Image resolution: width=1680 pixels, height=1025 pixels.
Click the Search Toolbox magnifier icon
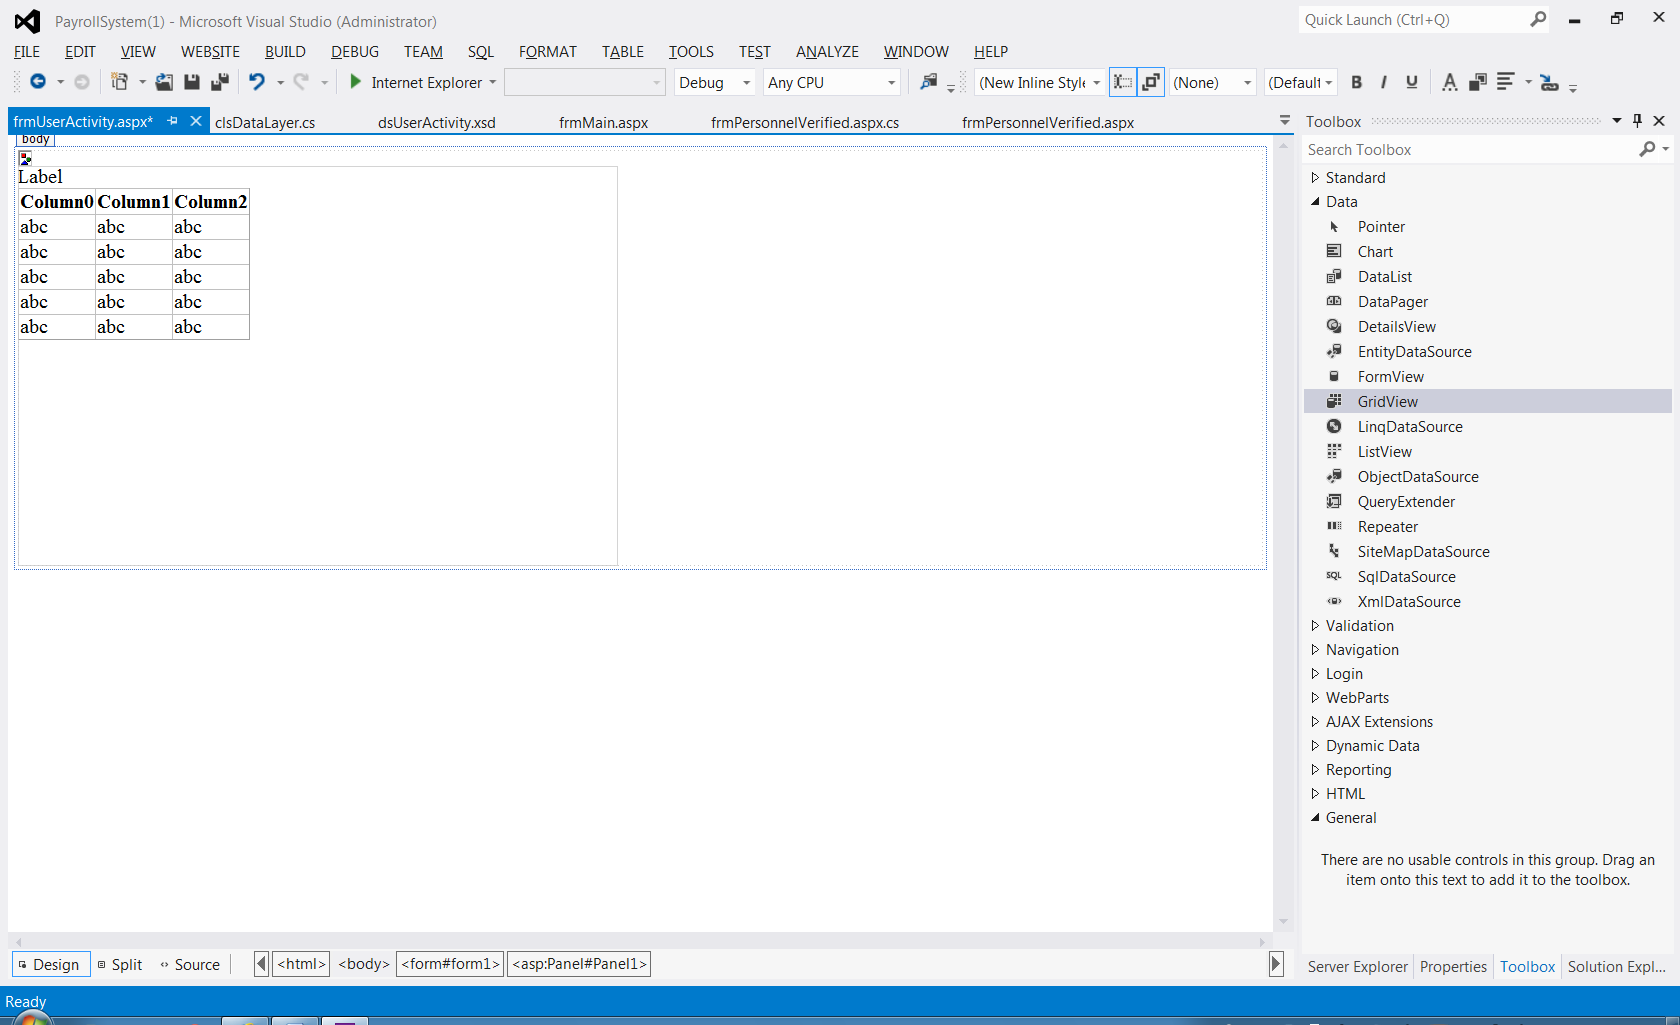point(1647,149)
